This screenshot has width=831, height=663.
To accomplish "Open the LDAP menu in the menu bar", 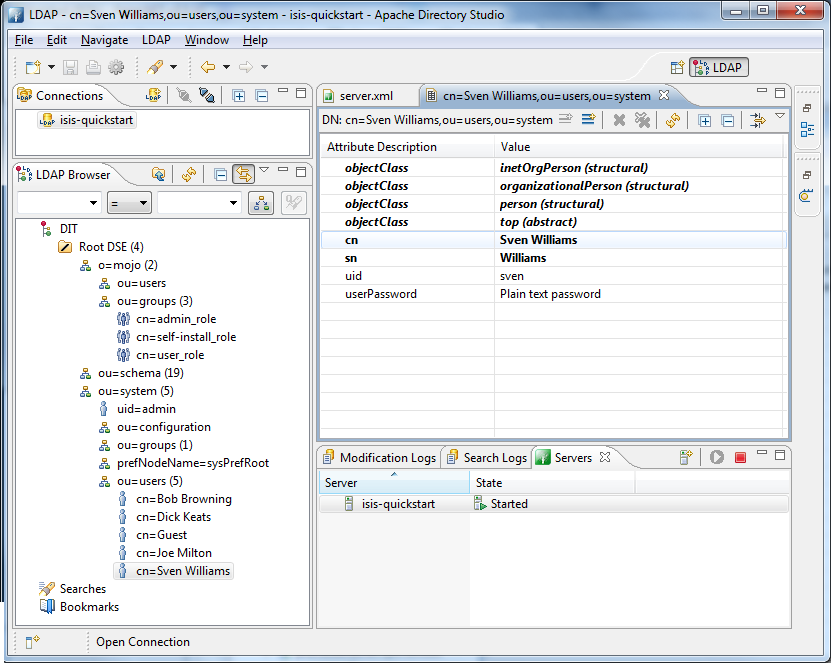I will [155, 40].
